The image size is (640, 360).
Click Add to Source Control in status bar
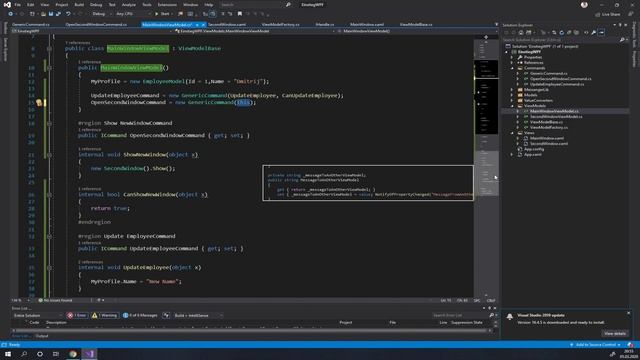pos(595,345)
